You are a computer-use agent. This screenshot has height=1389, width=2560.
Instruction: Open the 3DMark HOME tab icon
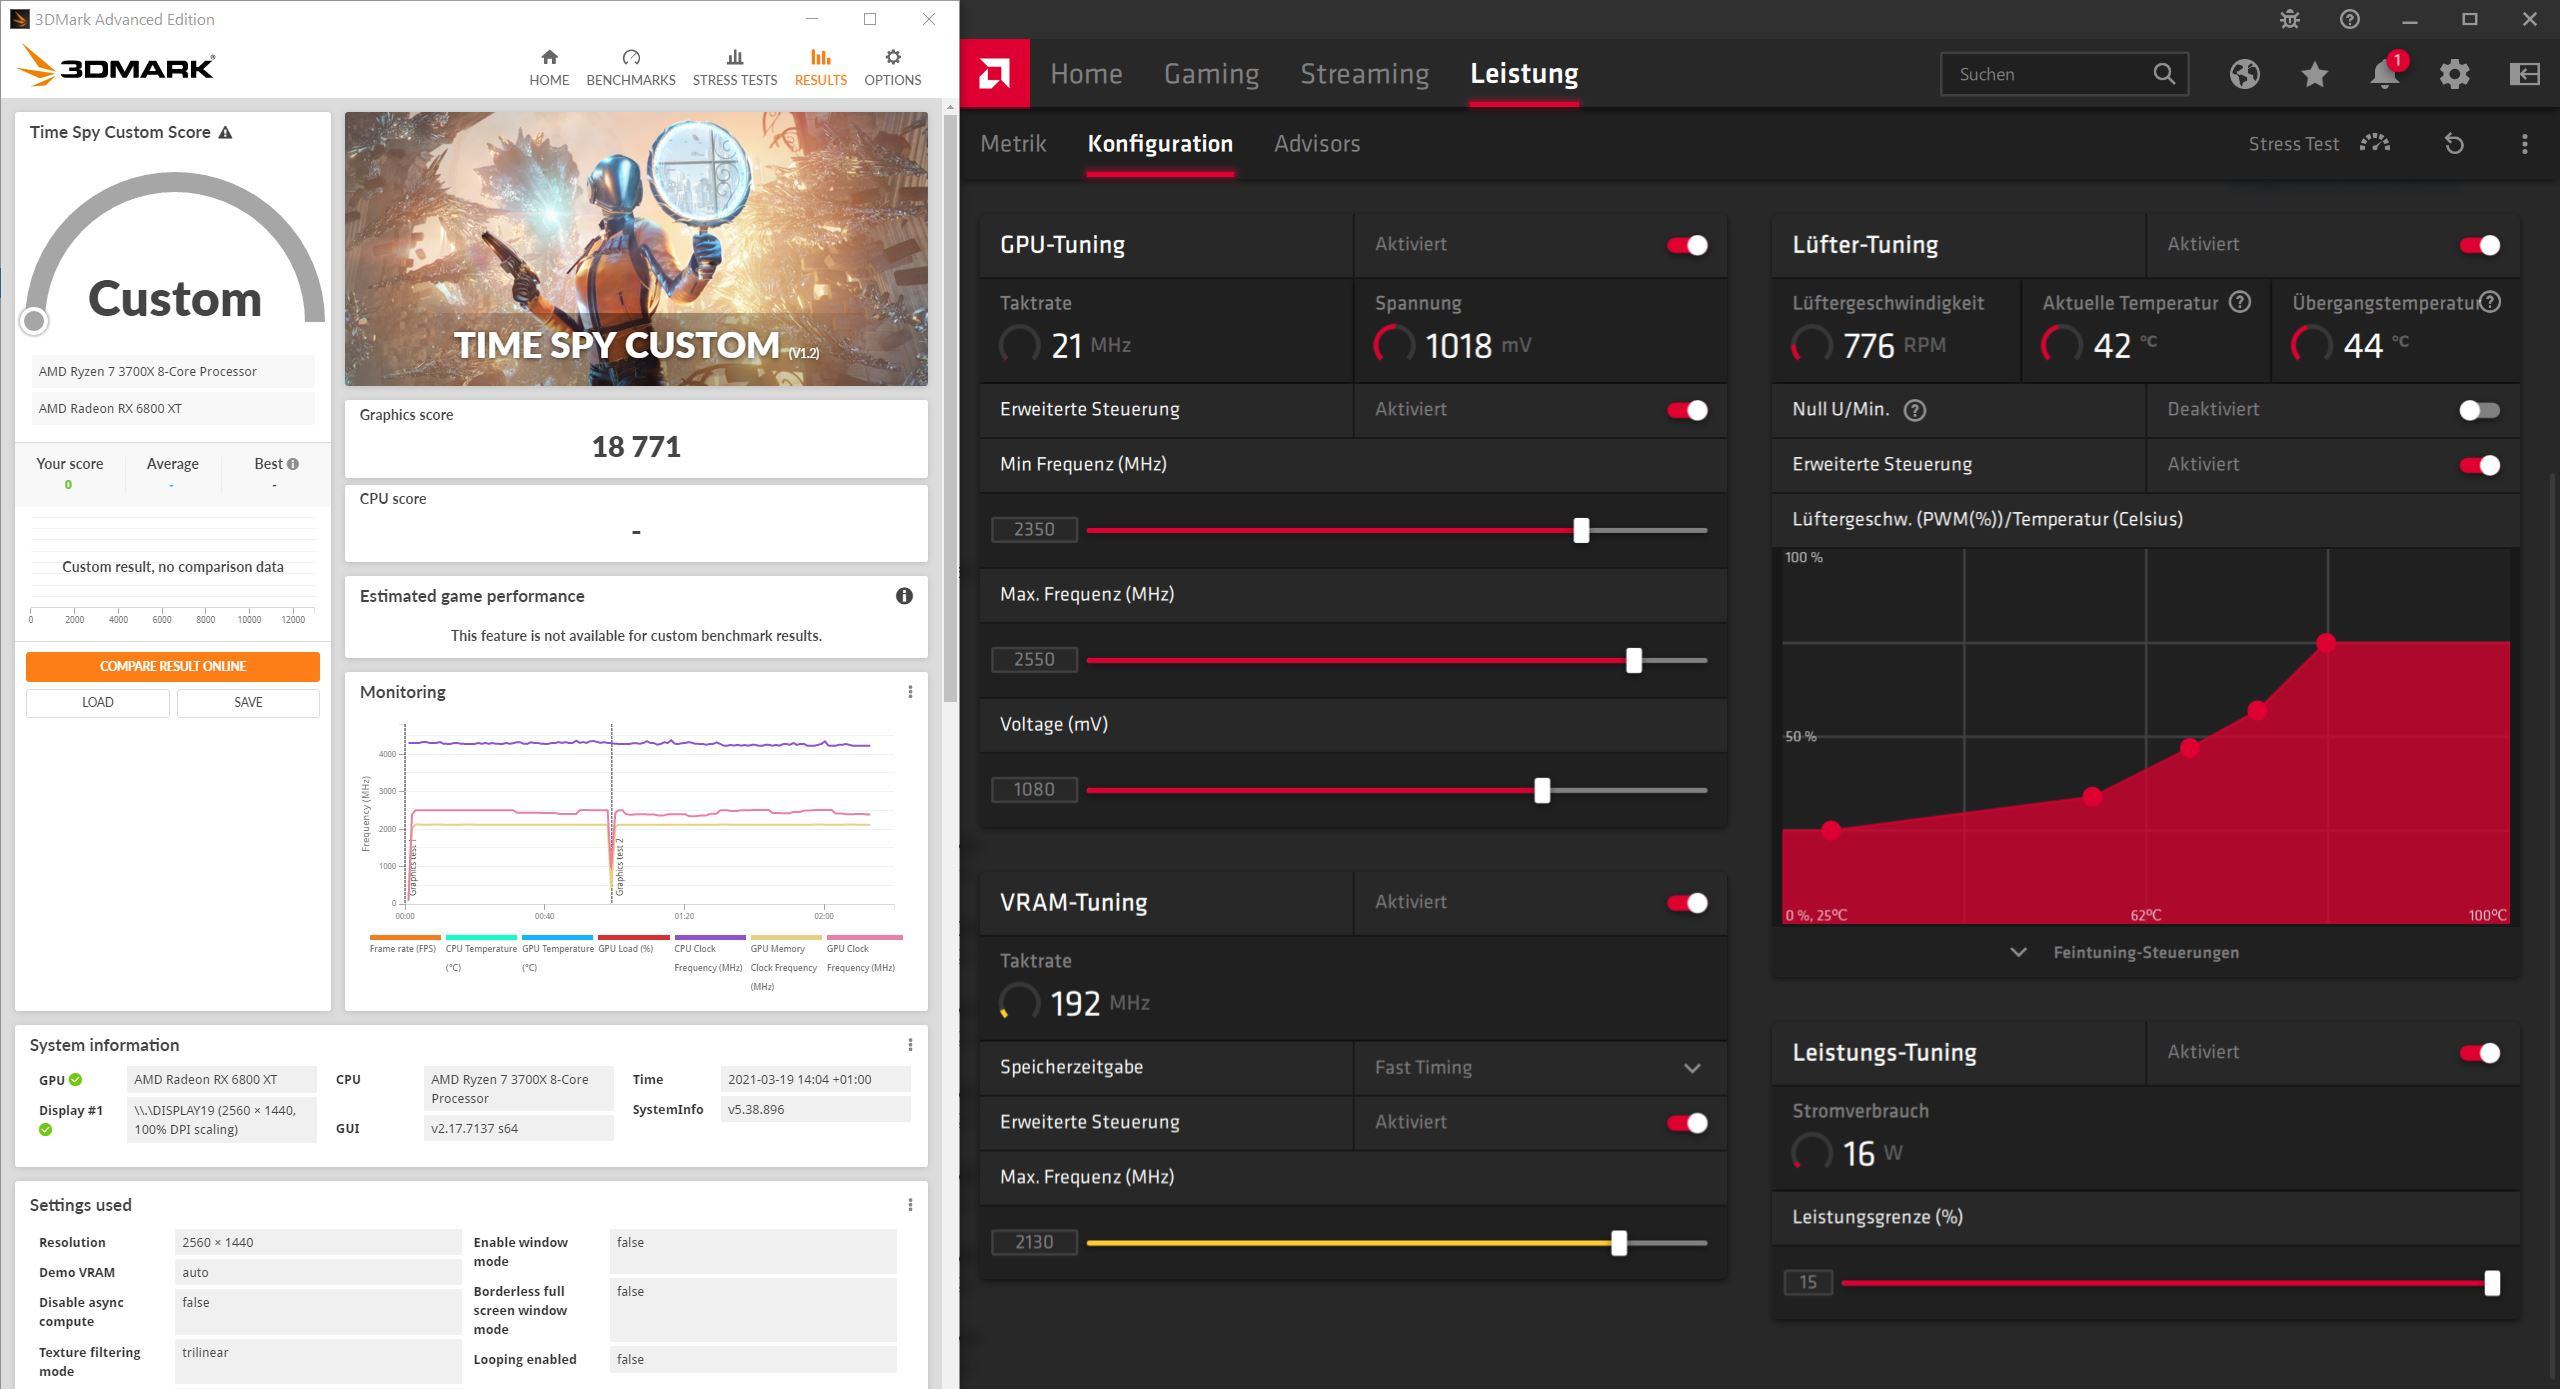[549, 57]
